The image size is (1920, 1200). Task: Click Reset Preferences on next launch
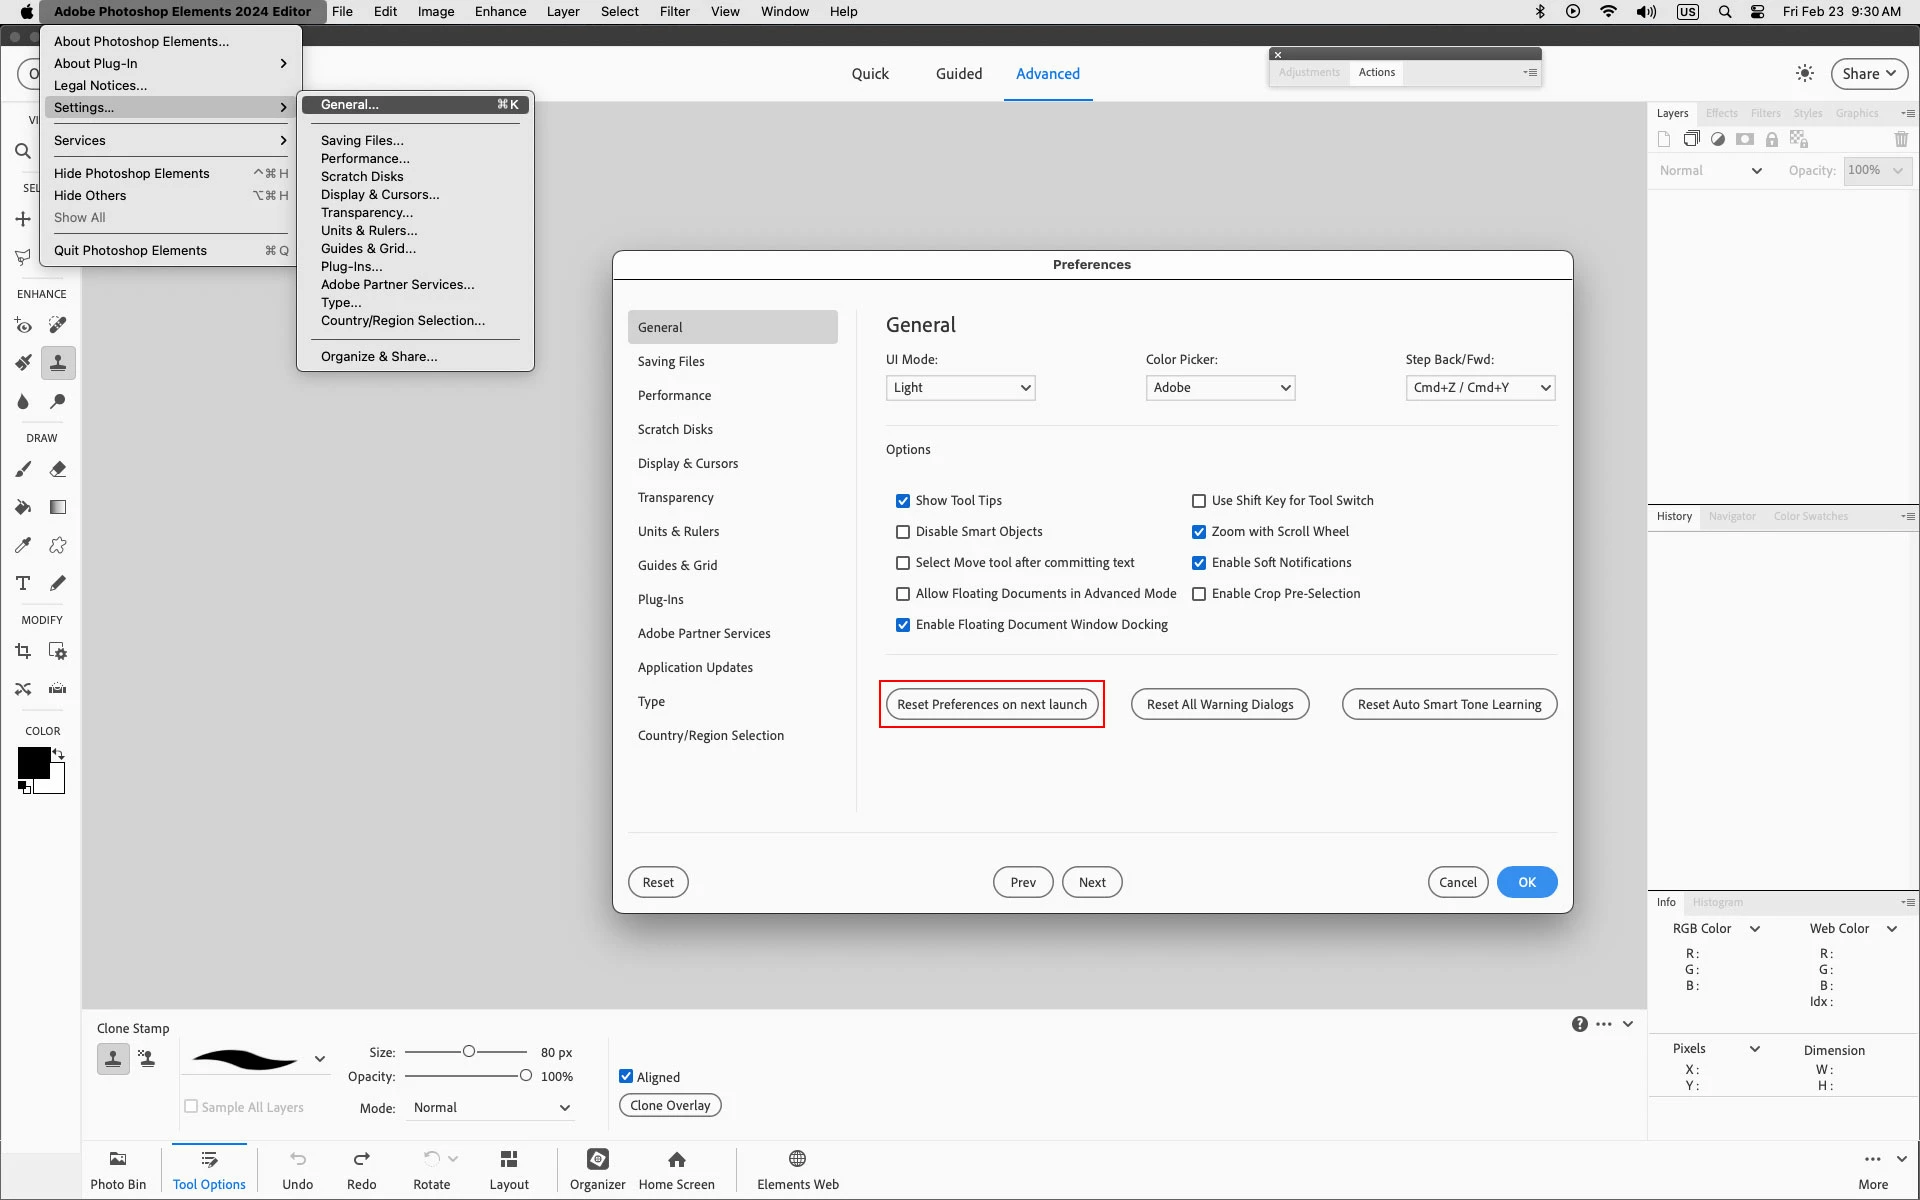[x=991, y=704]
